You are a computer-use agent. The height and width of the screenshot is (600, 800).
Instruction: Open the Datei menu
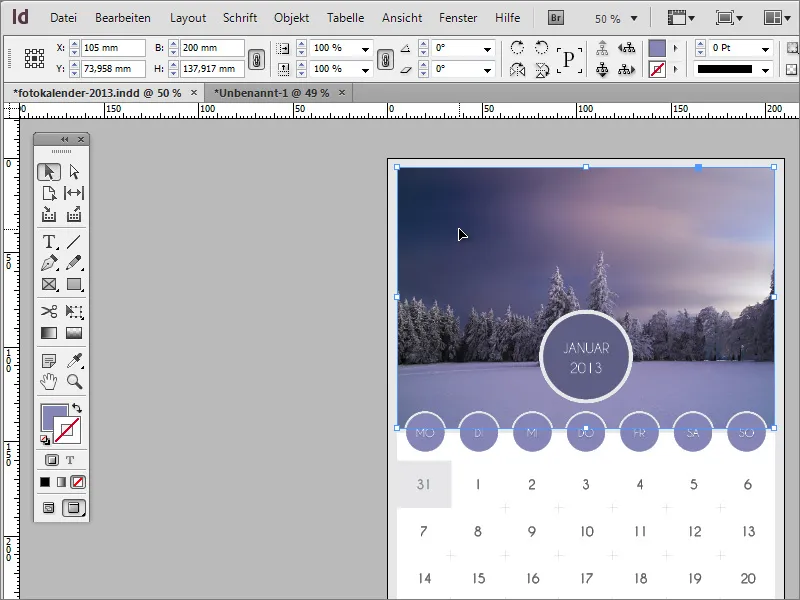coord(63,18)
